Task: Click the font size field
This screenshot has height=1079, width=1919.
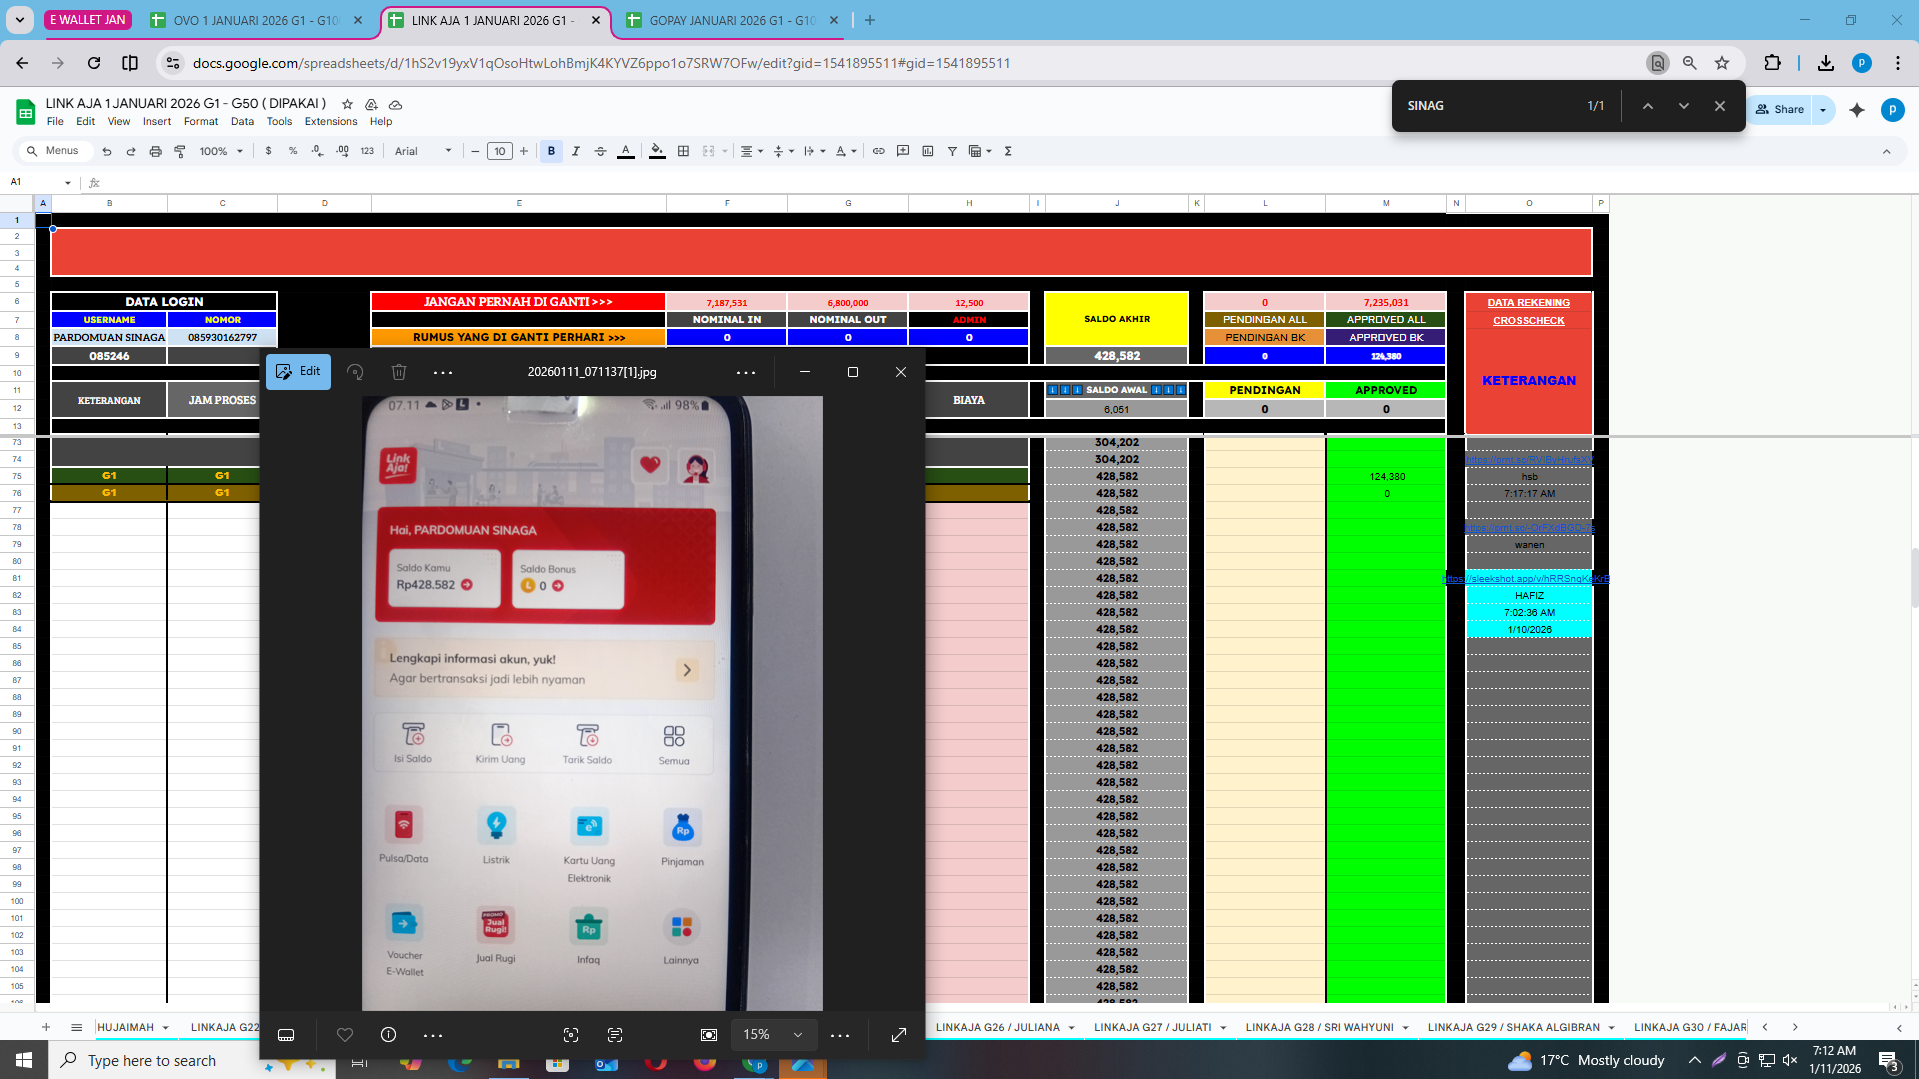Action: [500, 151]
